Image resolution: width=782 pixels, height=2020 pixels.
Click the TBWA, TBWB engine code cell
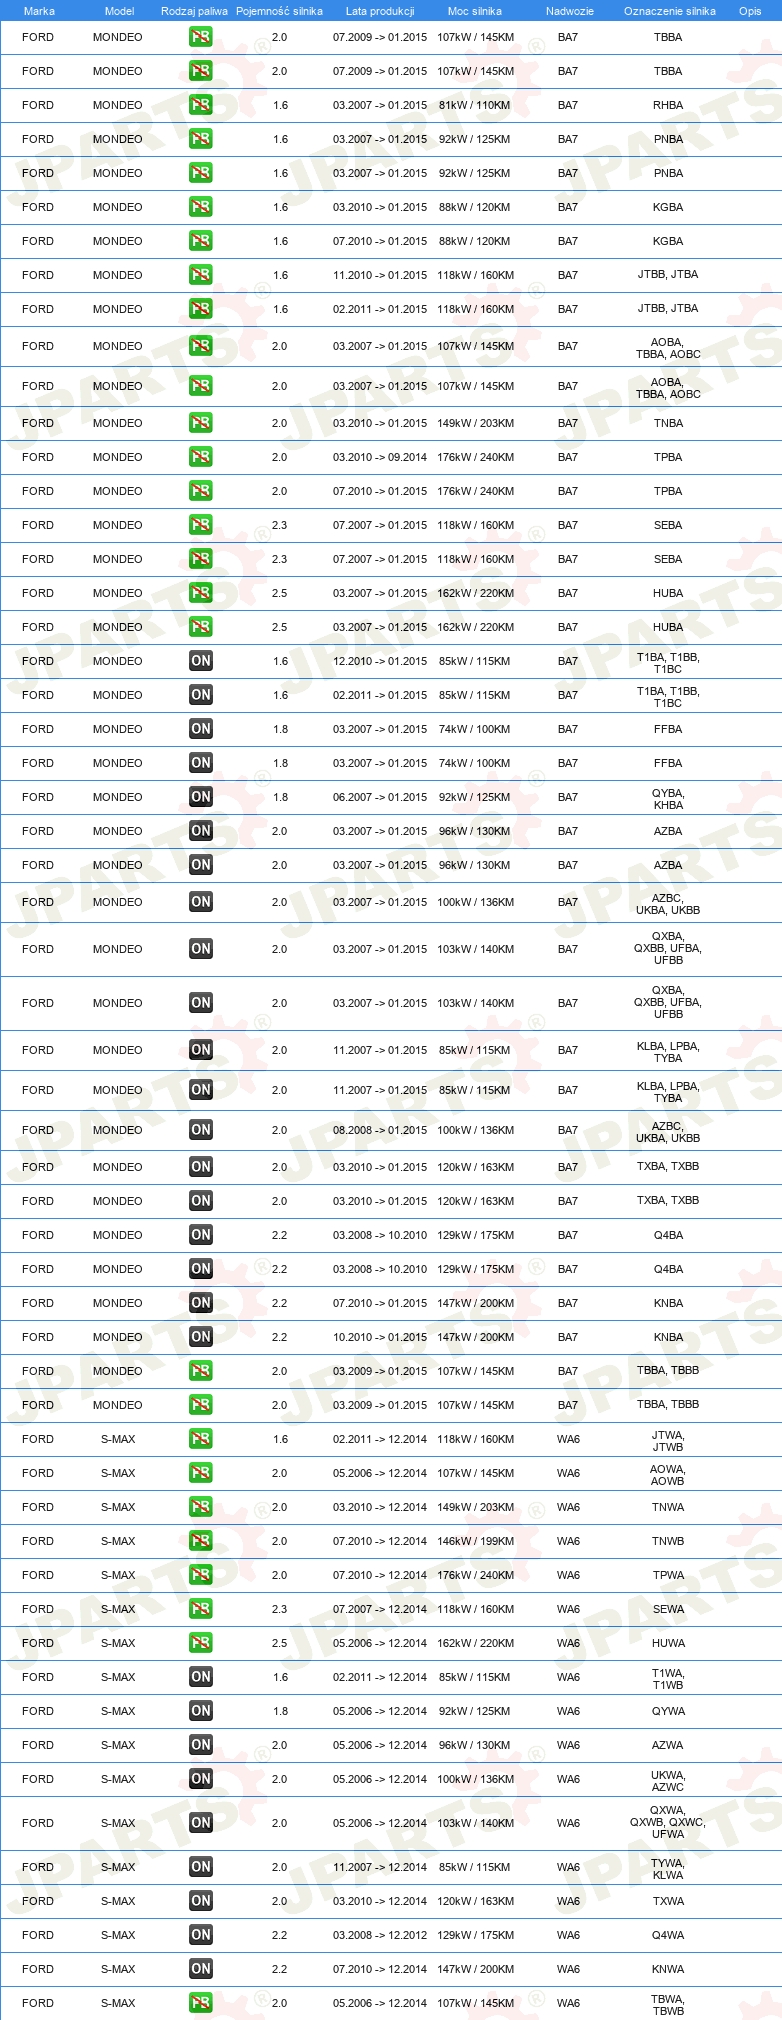pyautogui.click(x=668, y=2005)
